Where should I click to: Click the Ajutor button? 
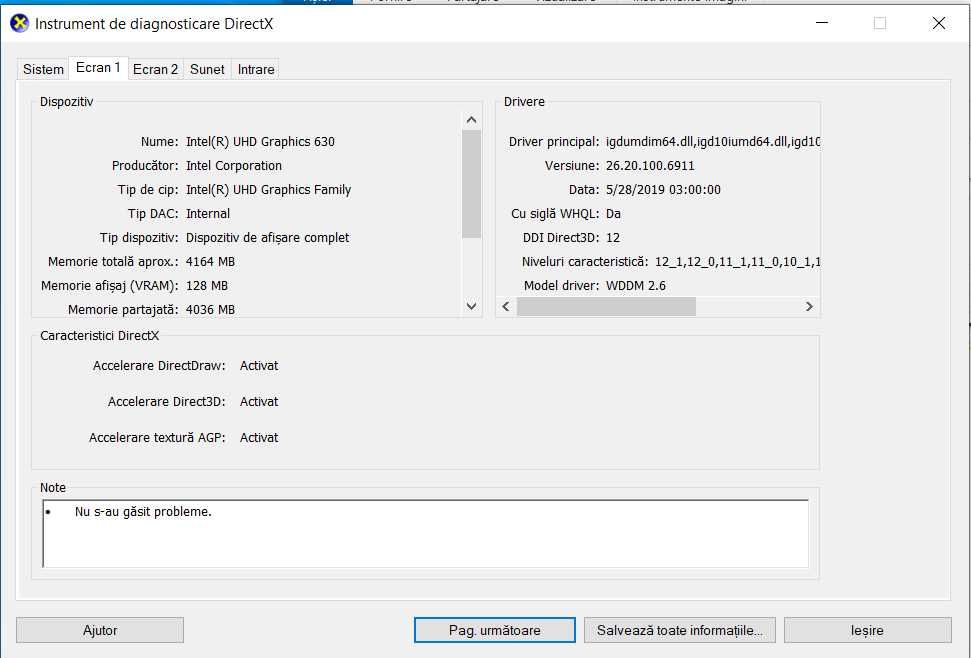(100, 630)
